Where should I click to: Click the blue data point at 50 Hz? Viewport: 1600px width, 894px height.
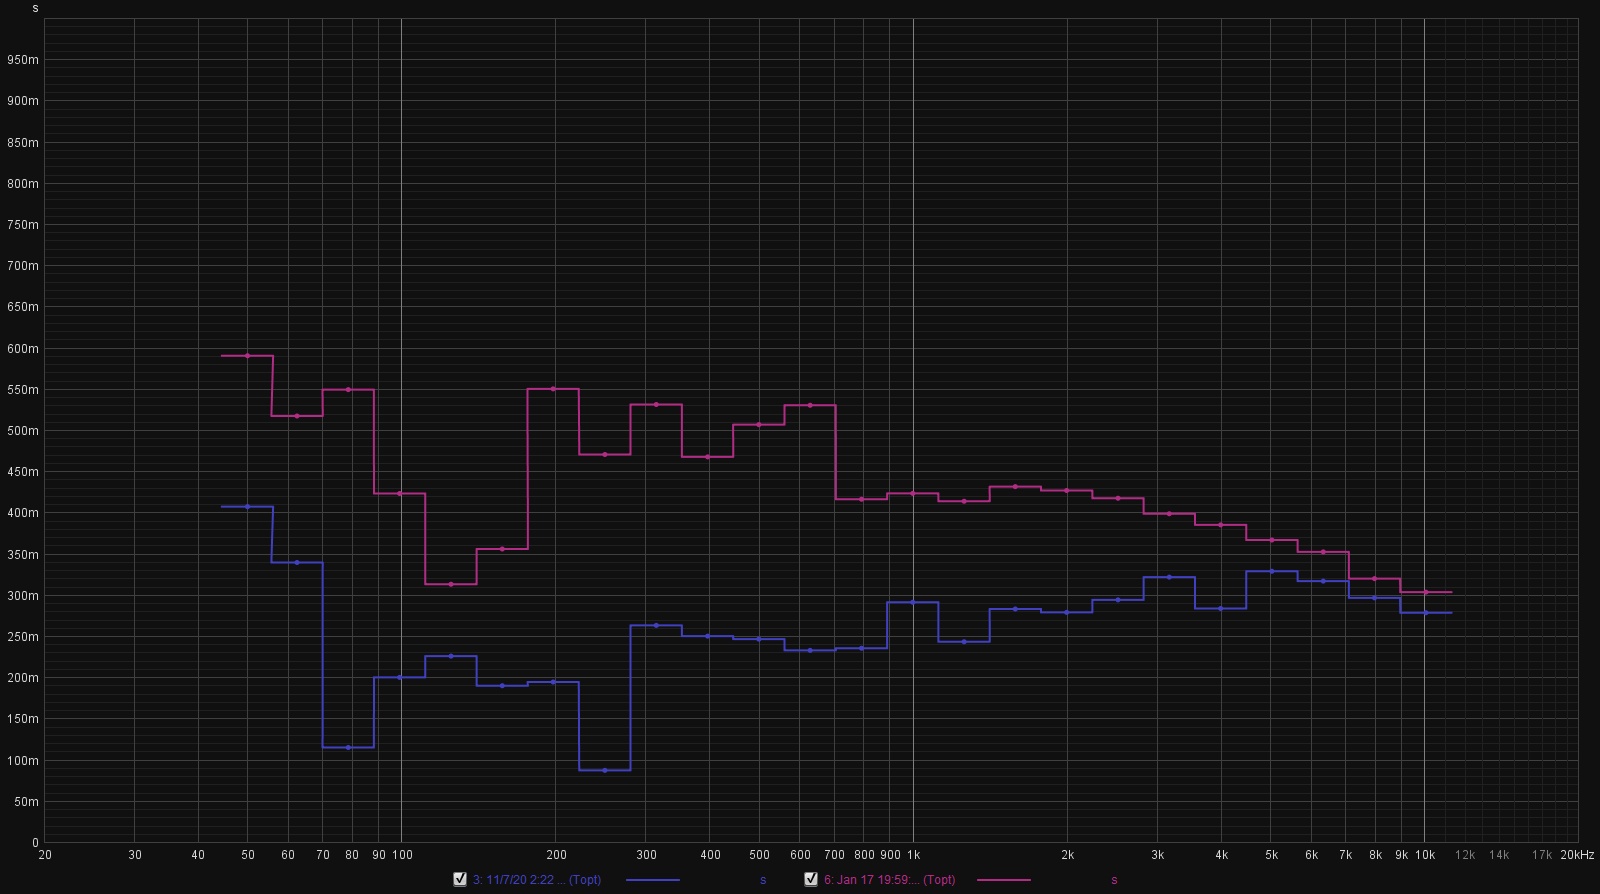coord(248,507)
